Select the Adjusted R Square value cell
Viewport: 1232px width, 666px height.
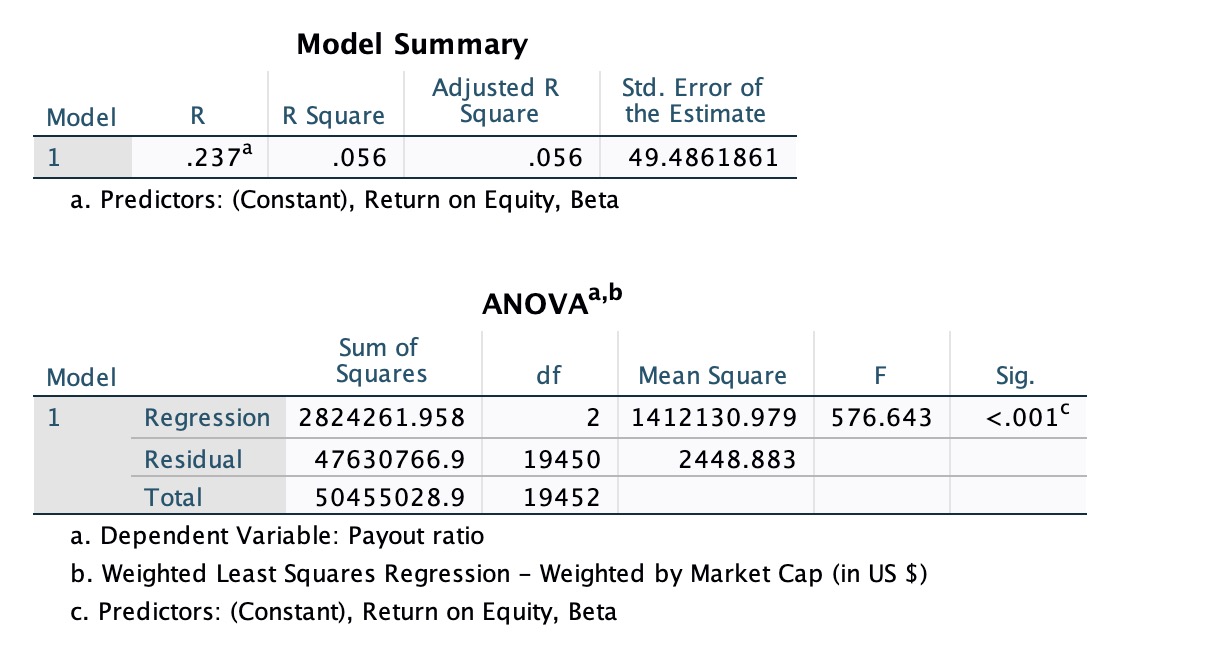click(539, 157)
